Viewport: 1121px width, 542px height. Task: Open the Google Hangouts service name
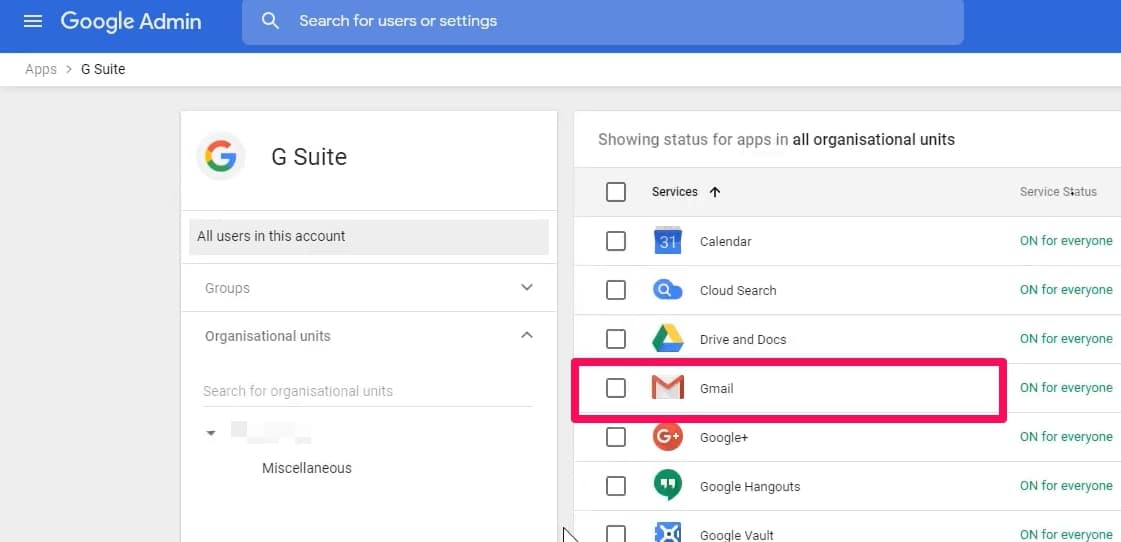click(x=750, y=487)
